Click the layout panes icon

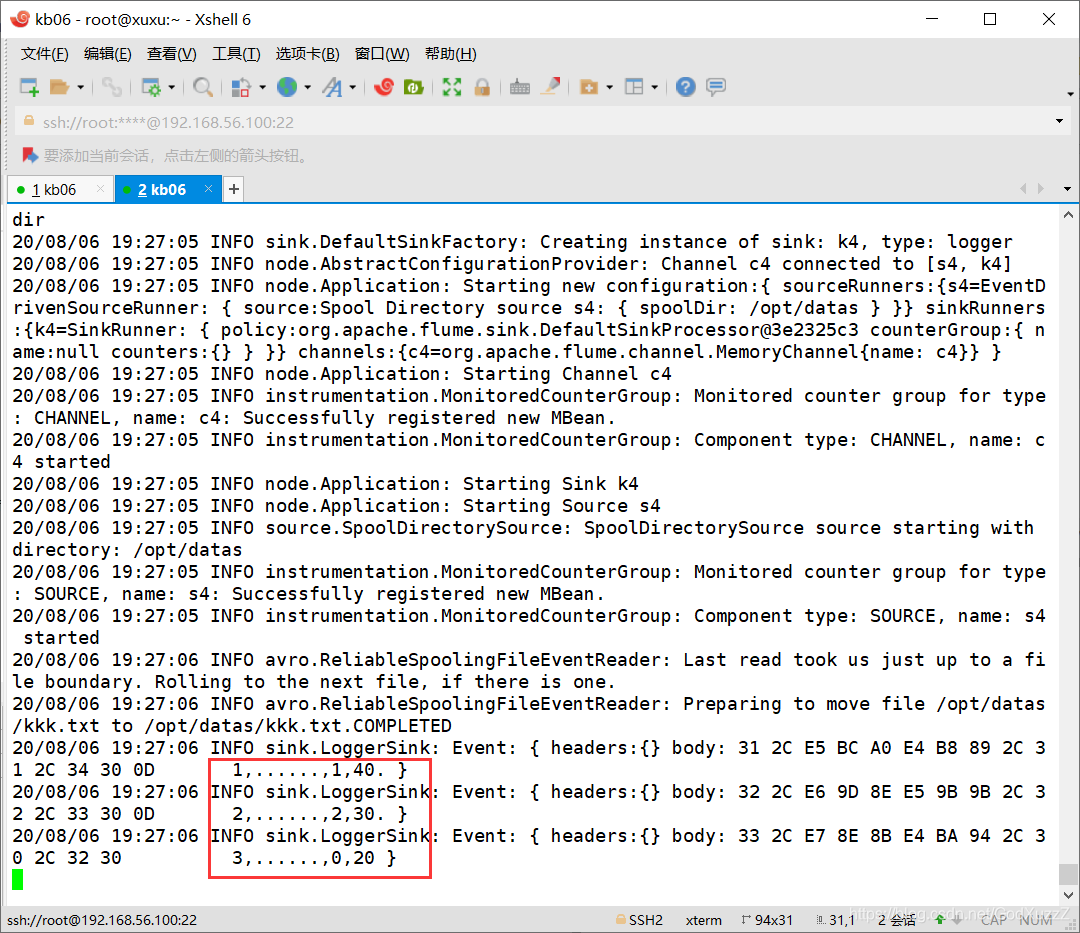634,87
